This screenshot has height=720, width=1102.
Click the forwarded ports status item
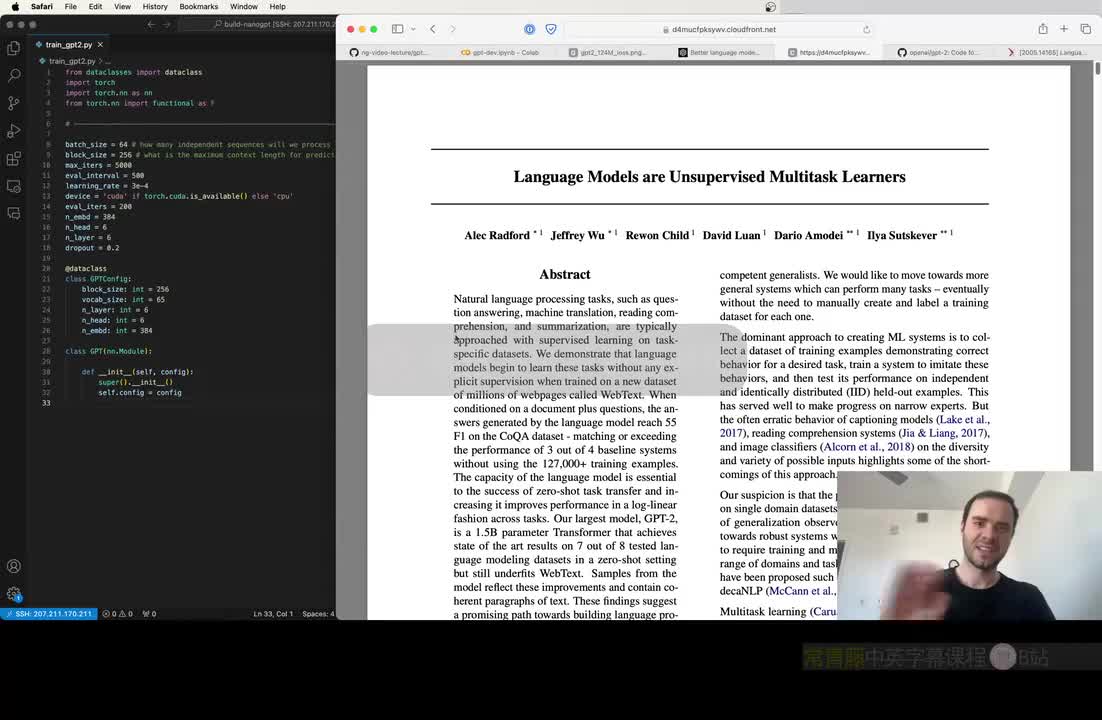[x=149, y=614]
